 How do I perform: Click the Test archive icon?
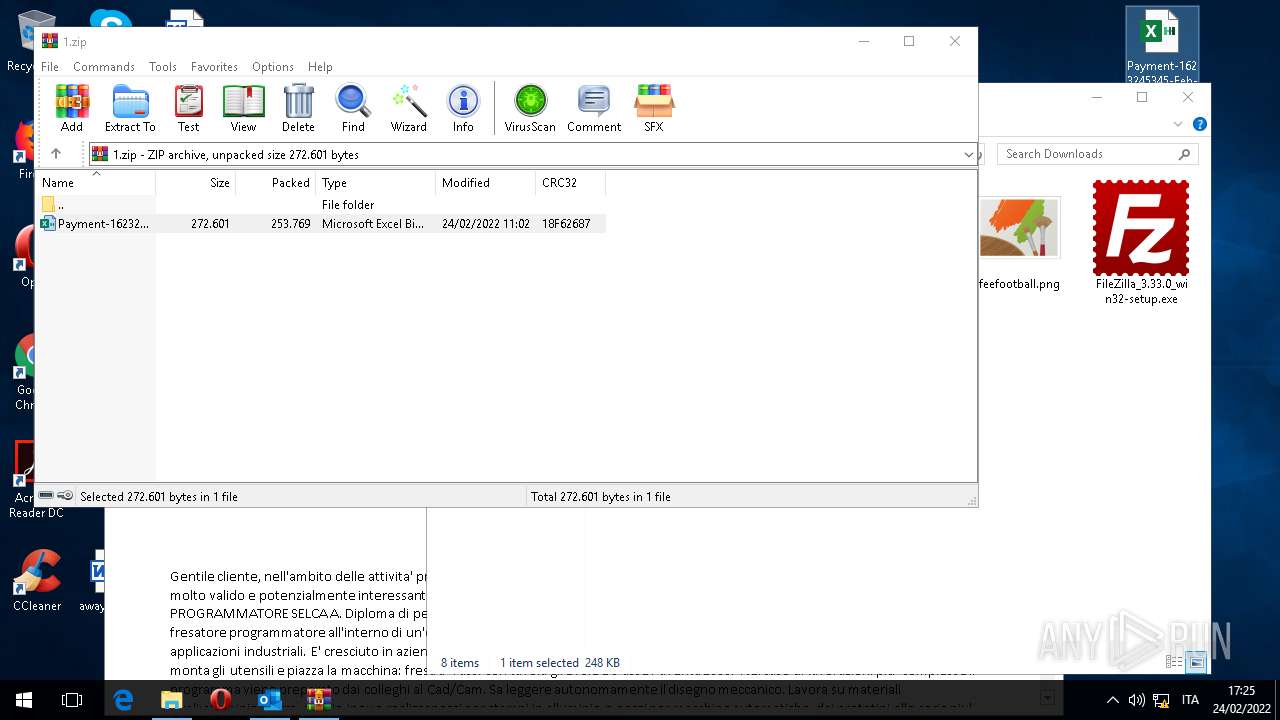tap(188, 108)
